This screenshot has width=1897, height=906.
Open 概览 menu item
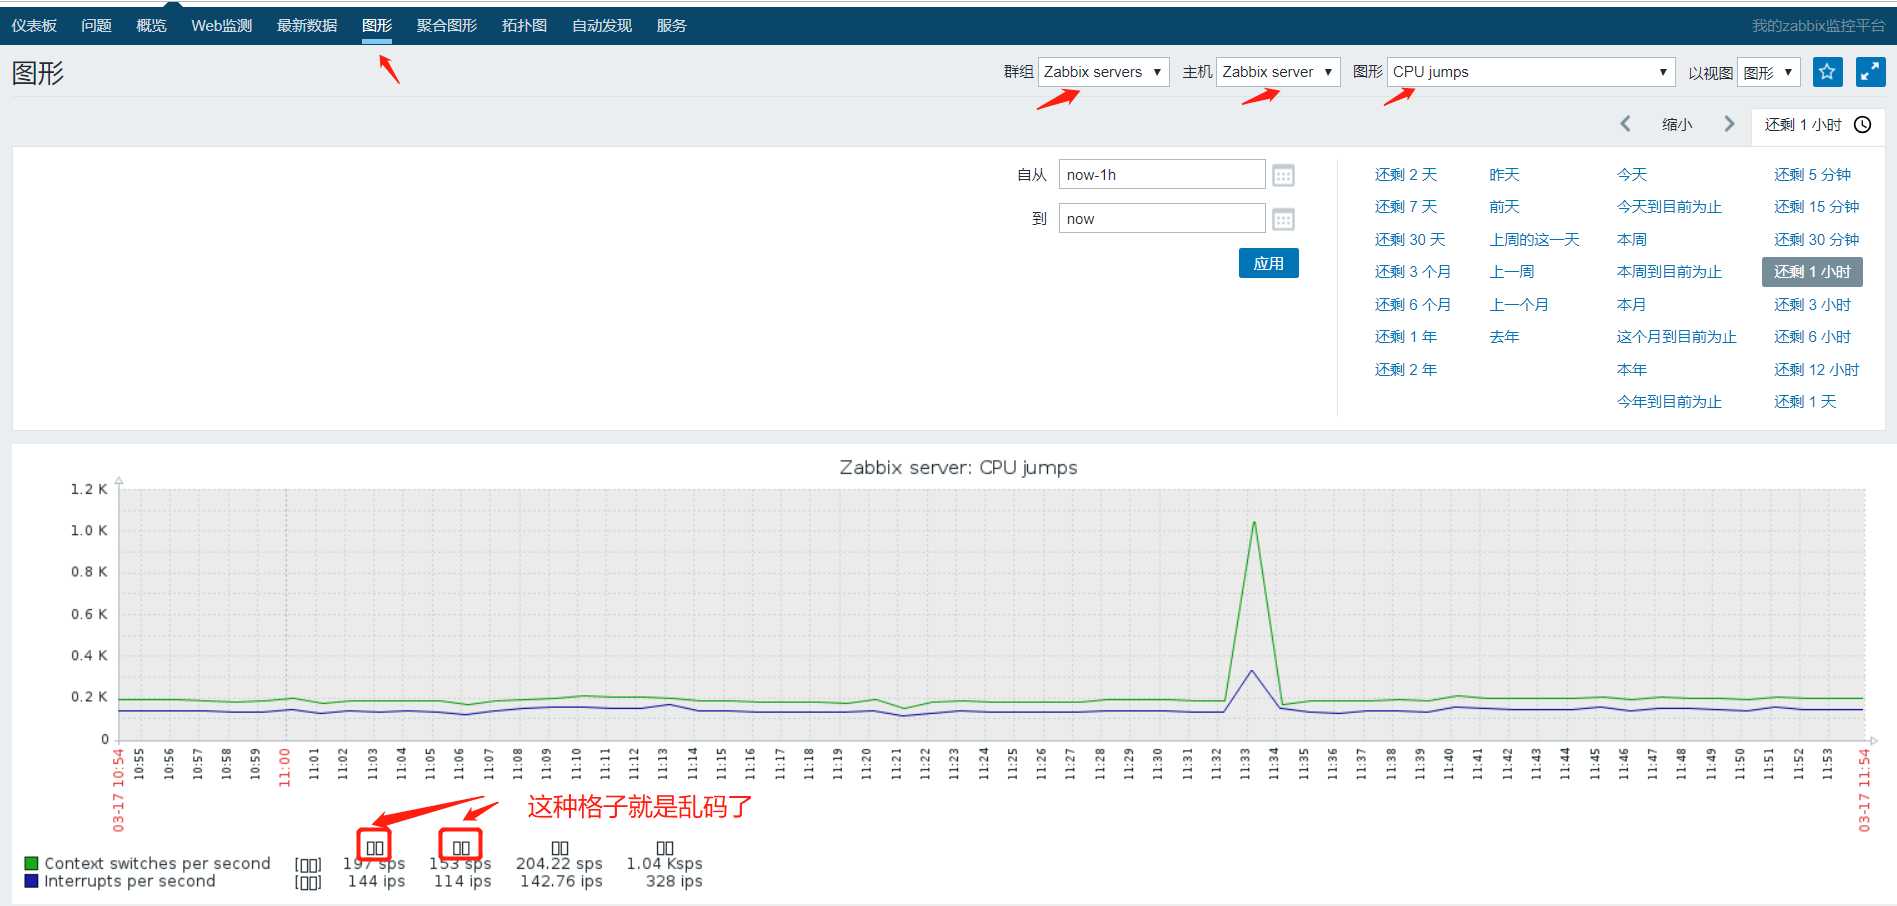(151, 25)
